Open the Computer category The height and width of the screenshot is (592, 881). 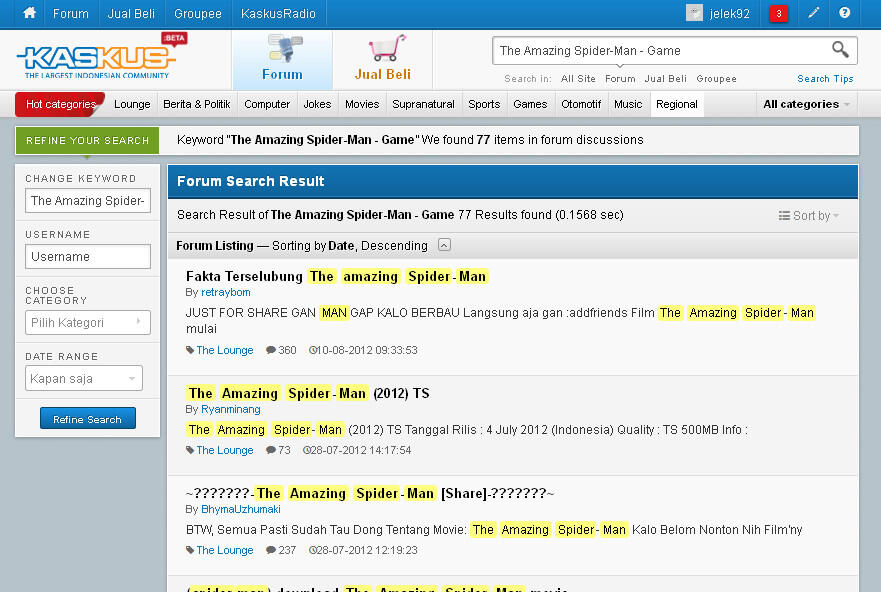[267, 104]
